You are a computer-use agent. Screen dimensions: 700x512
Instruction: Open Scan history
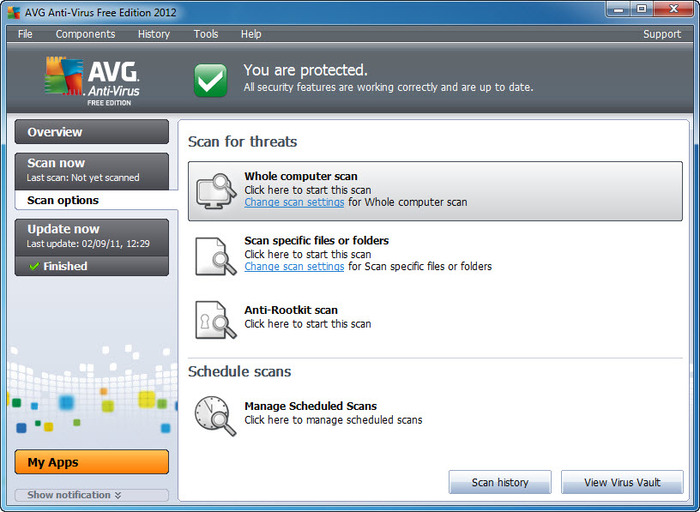(500, 482)
